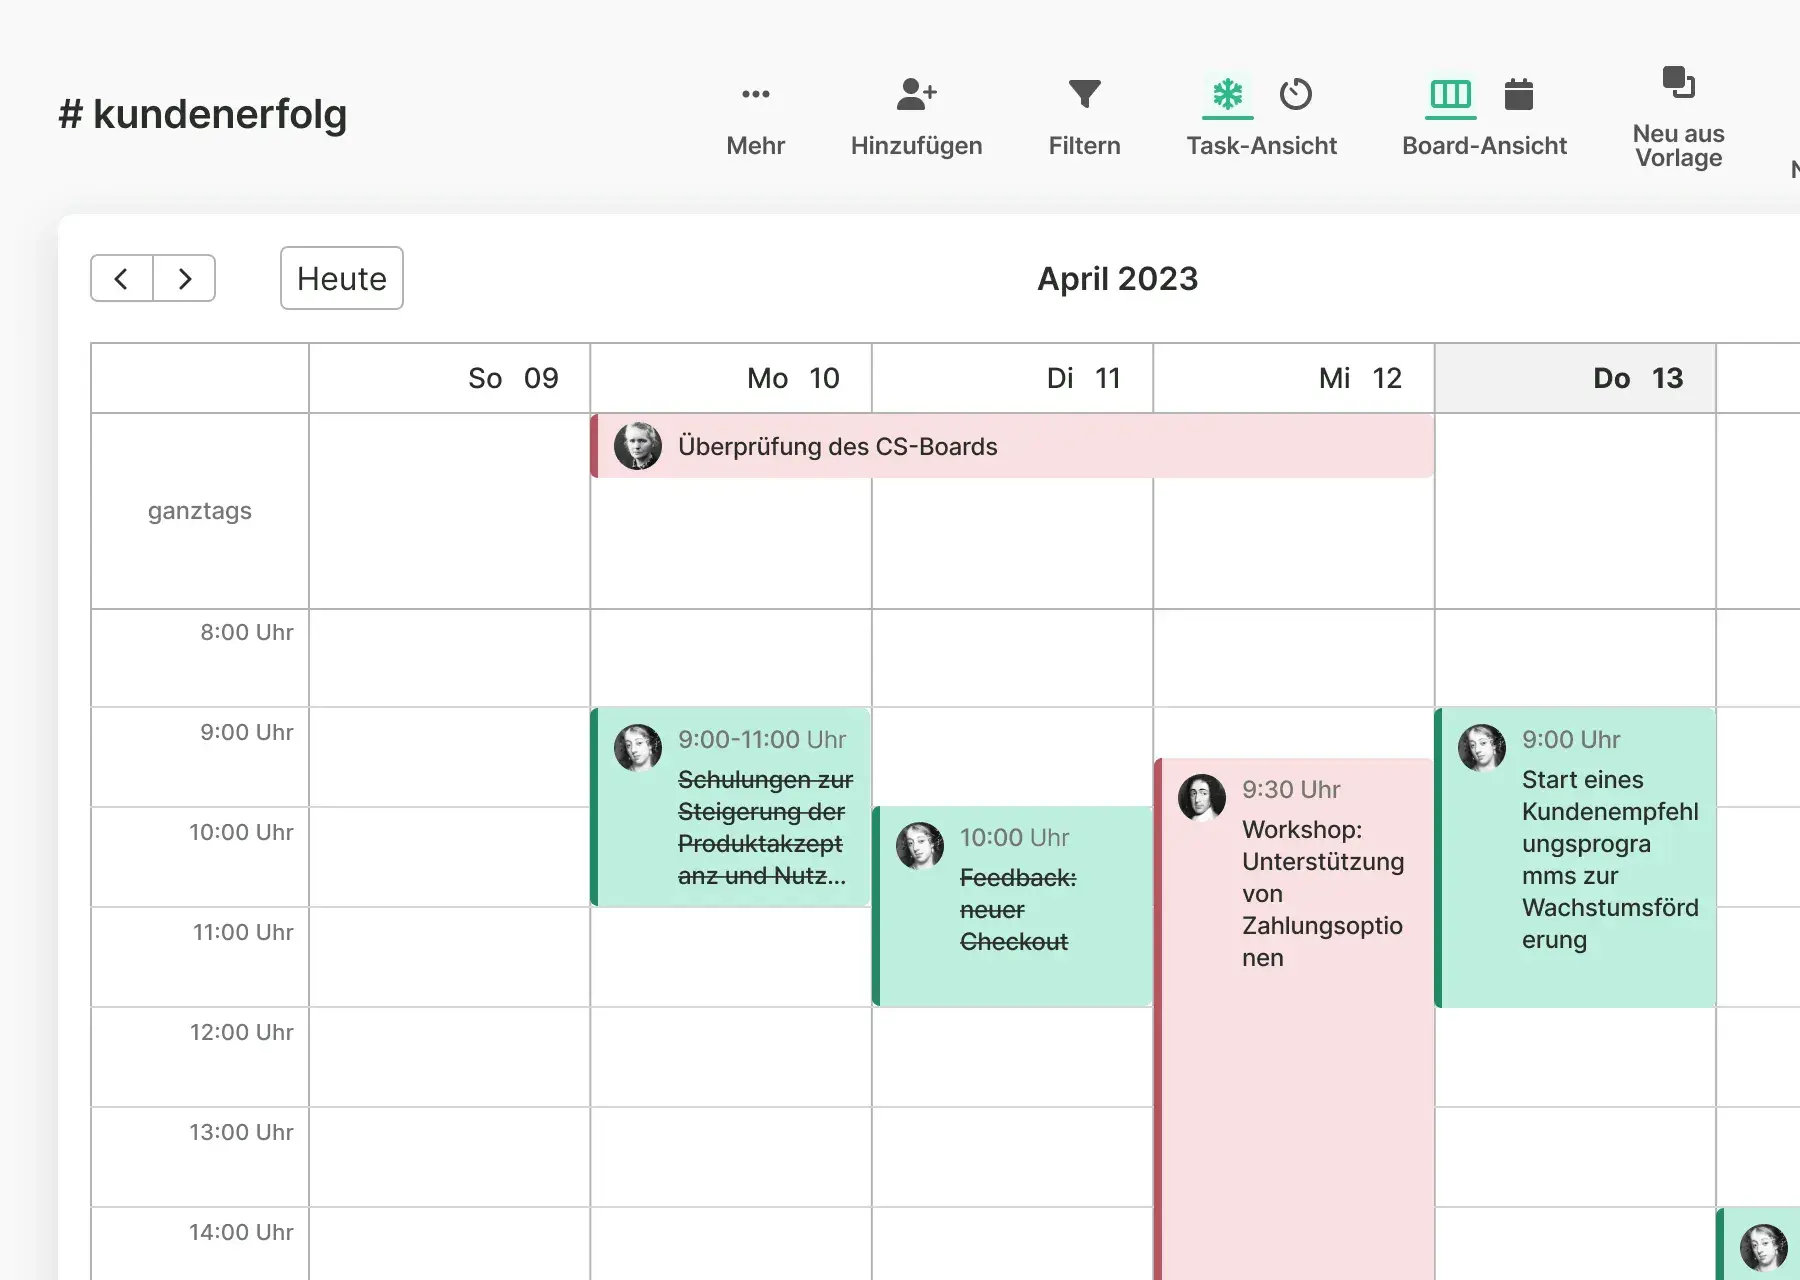Go to the previous week arrow
1800x1280 pixels.
coord(122,278)
